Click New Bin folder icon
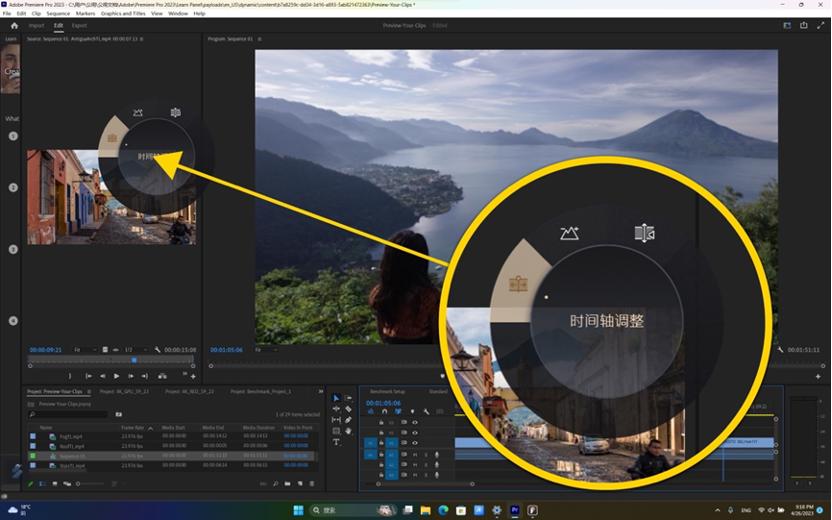Image resolution: width=832 pixels, height=520 pixels. (x=287, y=484)
